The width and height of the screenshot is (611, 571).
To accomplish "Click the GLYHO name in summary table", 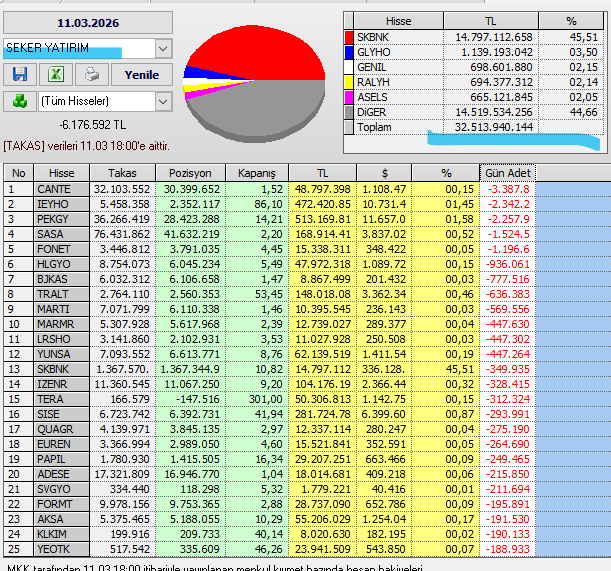I will coord(374,52).
